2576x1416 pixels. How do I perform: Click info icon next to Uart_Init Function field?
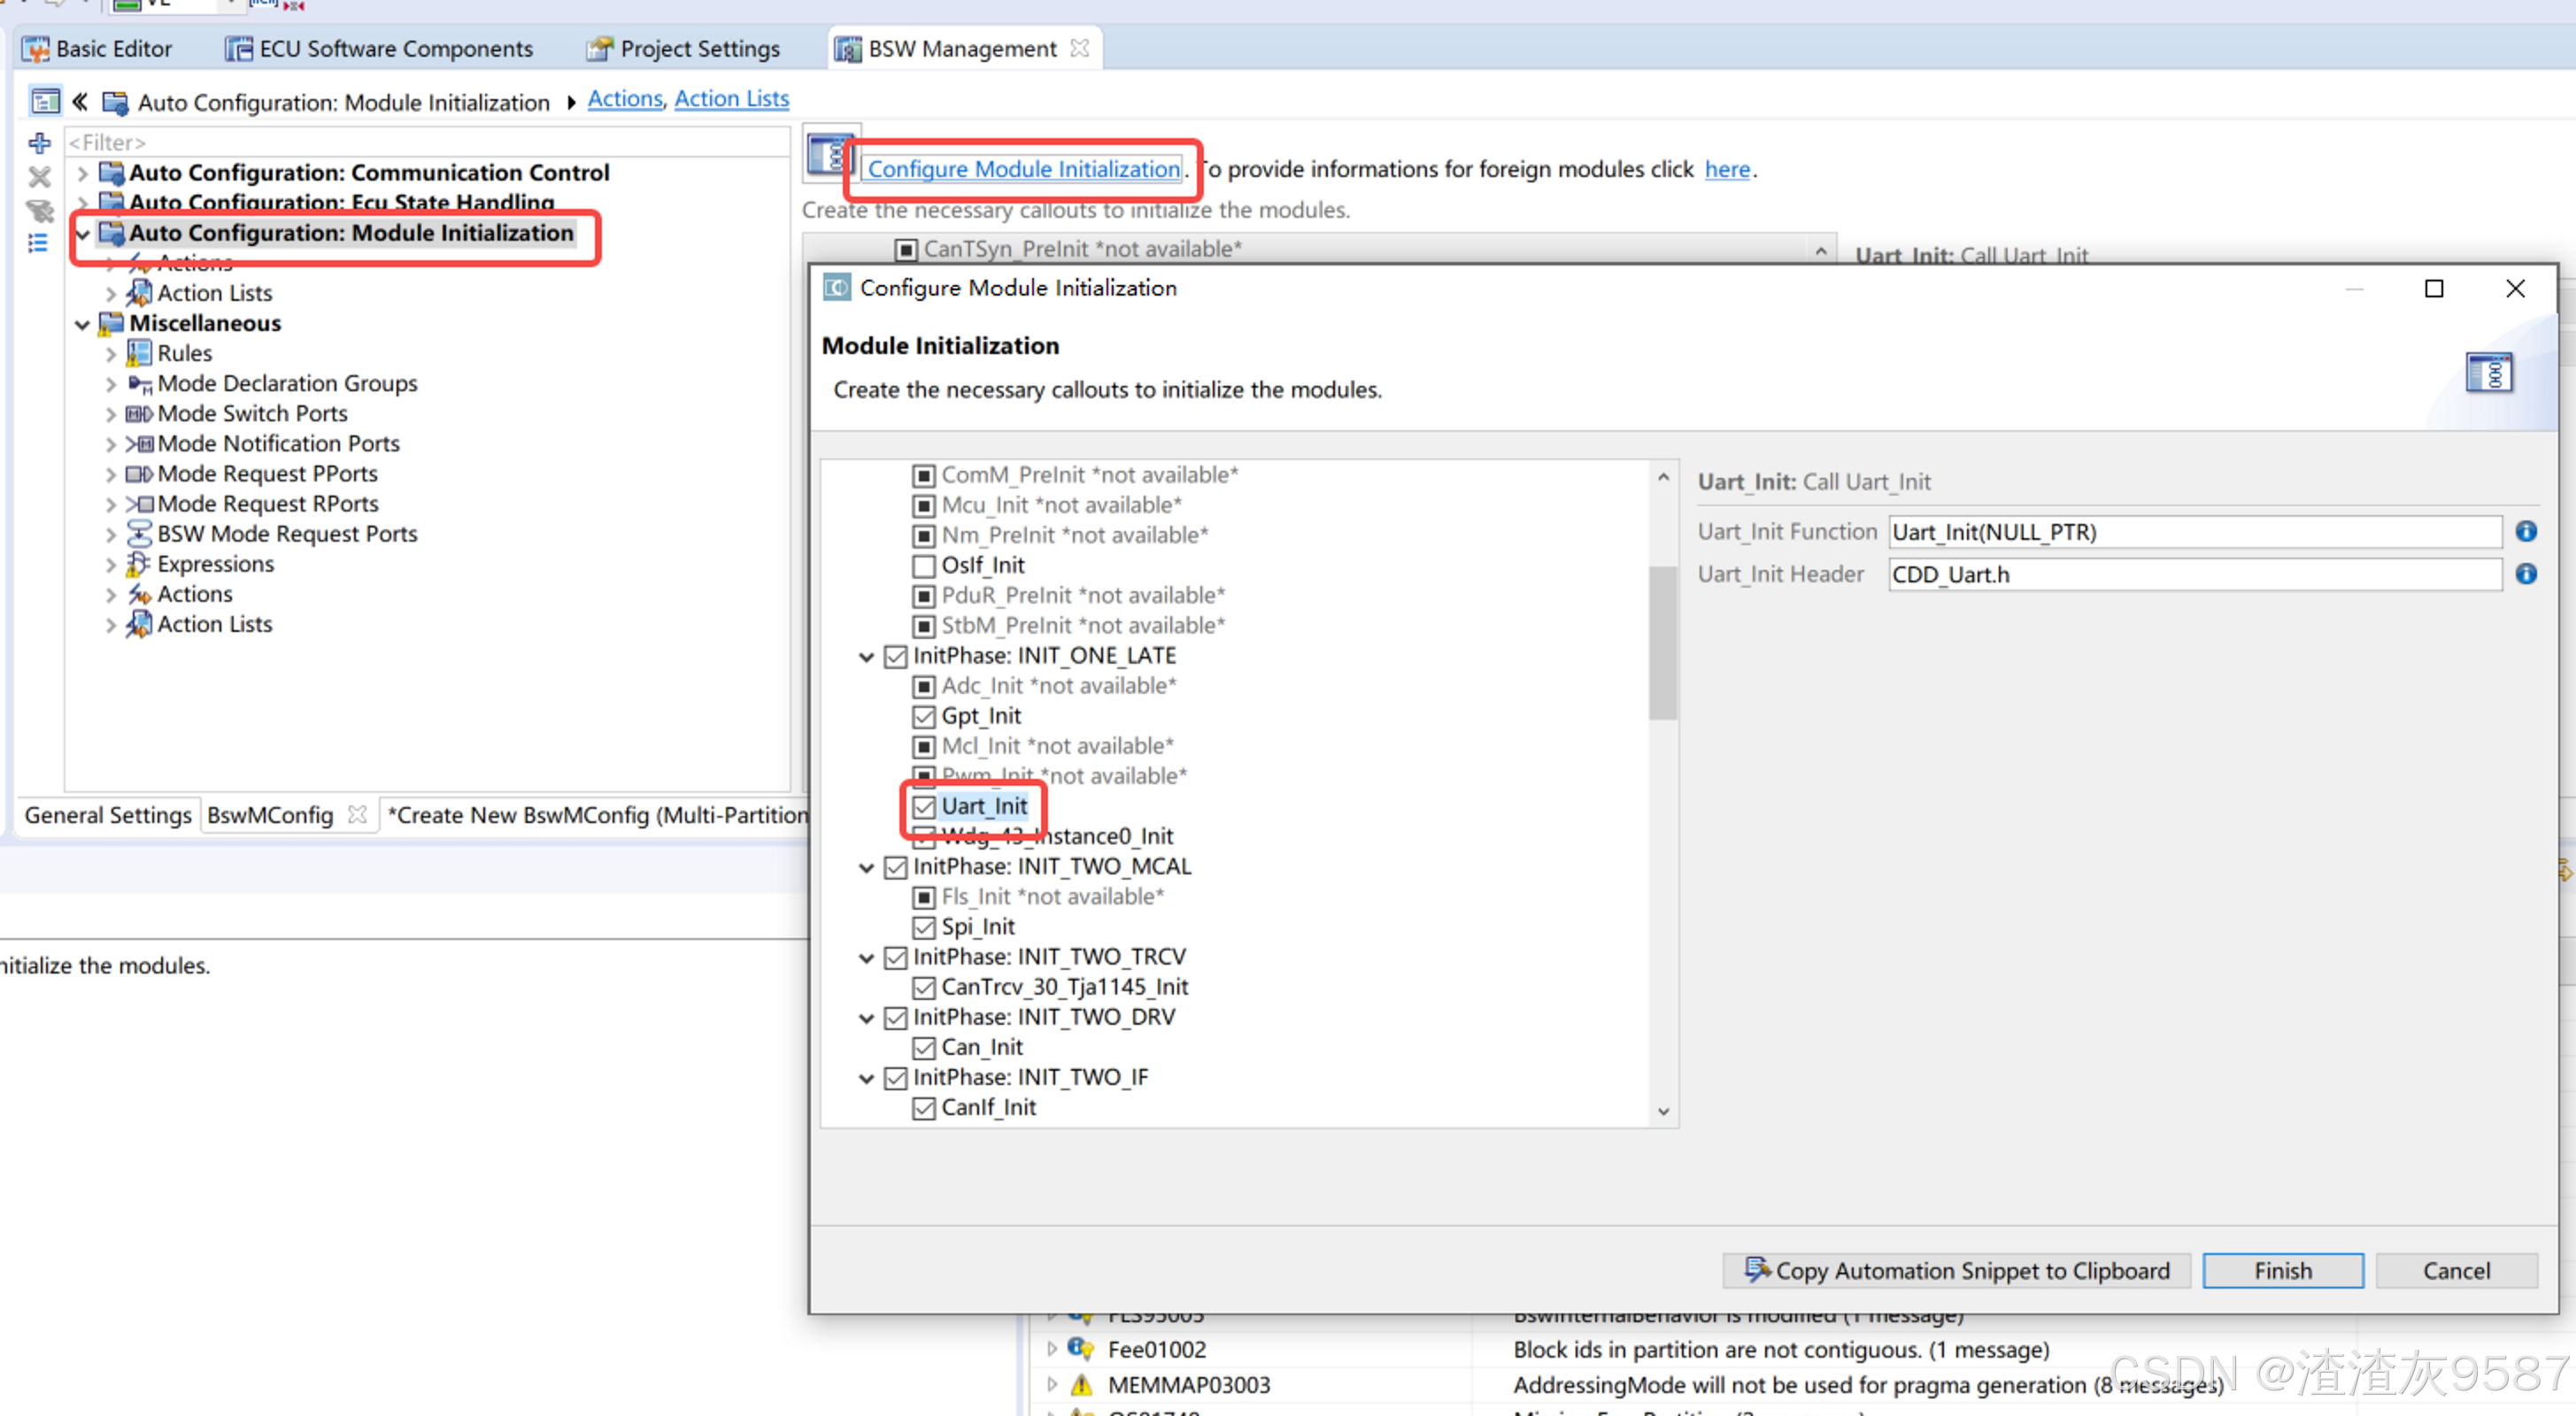(x=2526, y=532)
